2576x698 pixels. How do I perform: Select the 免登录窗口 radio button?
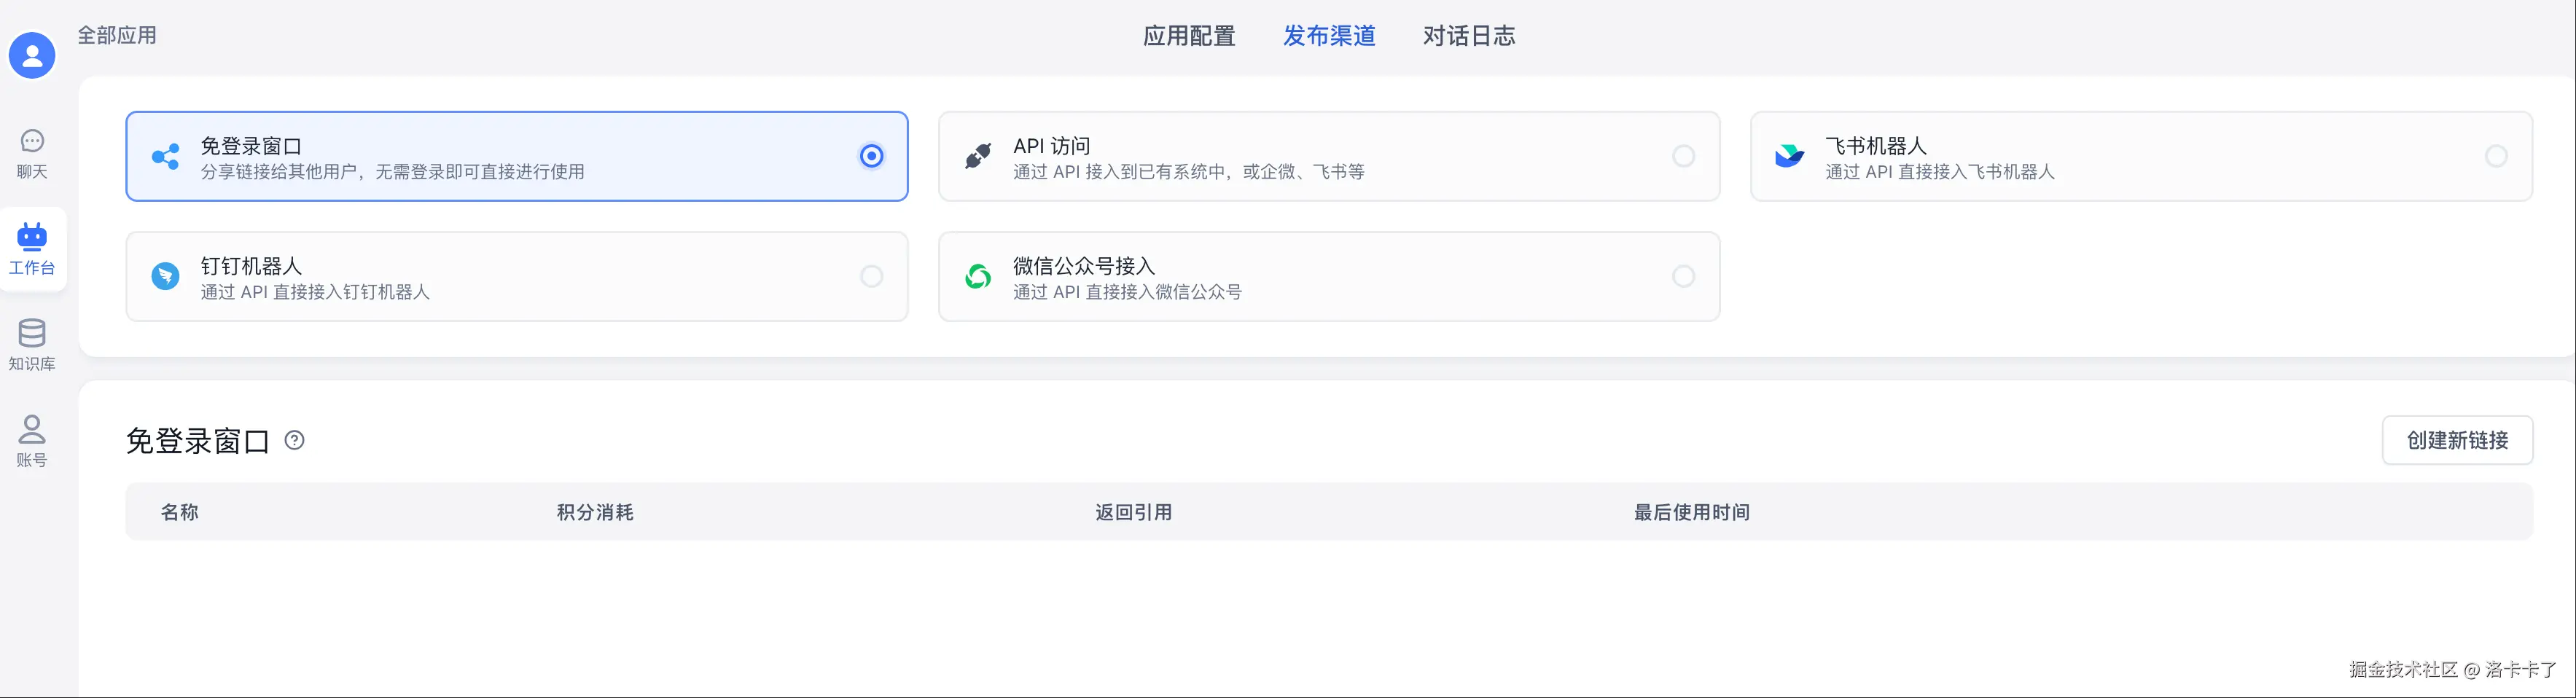(872, 156)
